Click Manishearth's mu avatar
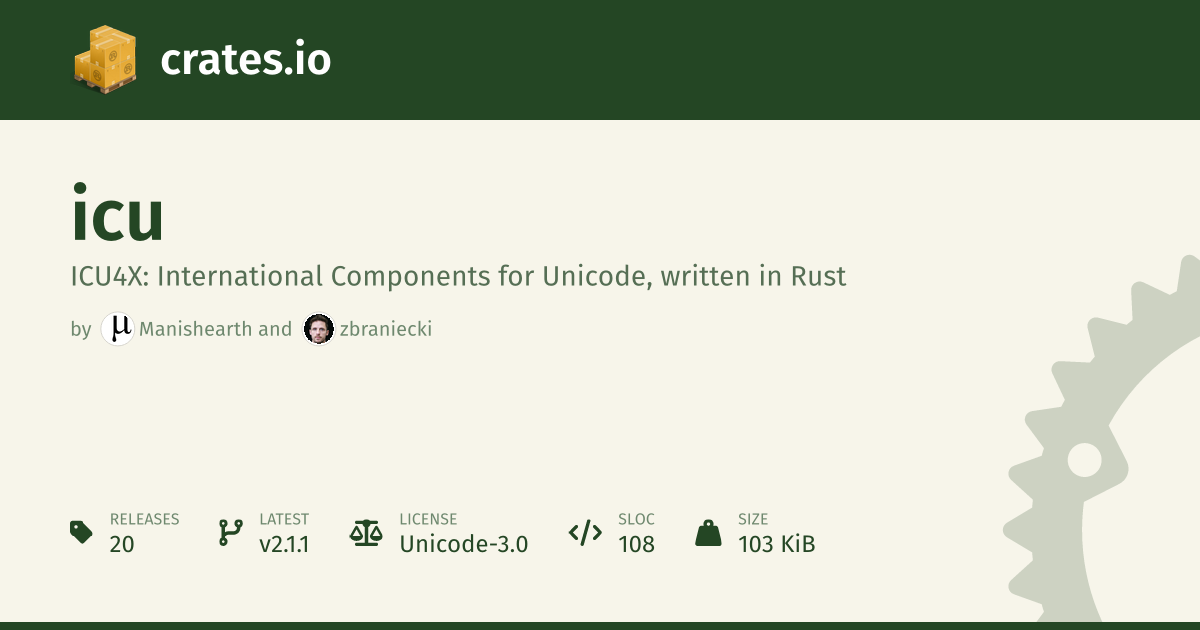Image resolution: width=1200 pixels, height=630 pixels. 118,328
